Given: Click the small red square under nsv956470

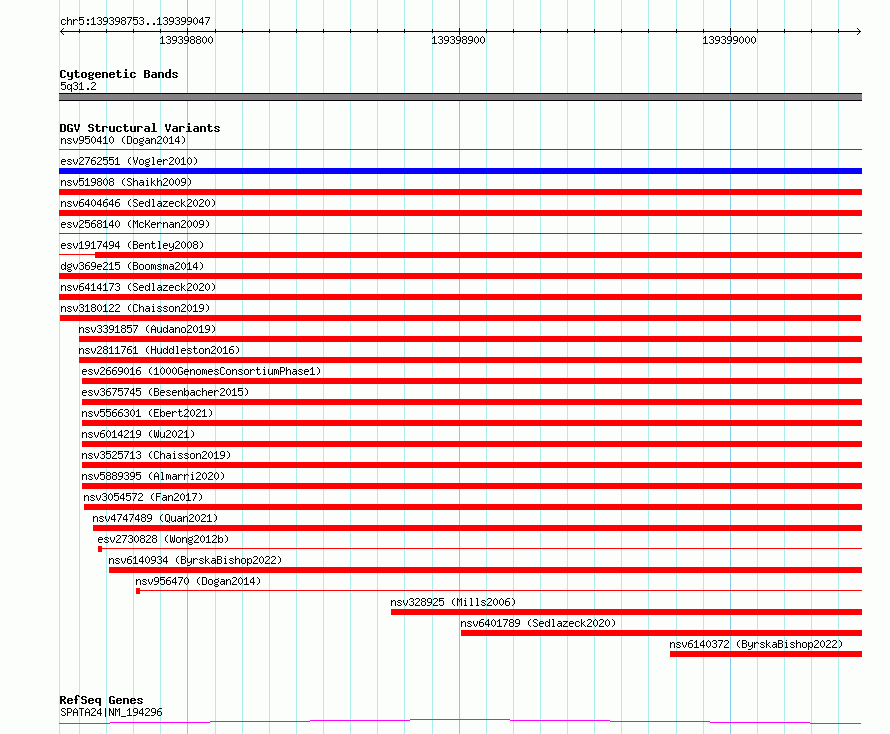Looking at the screenshot, I should [x=138, y=591].
